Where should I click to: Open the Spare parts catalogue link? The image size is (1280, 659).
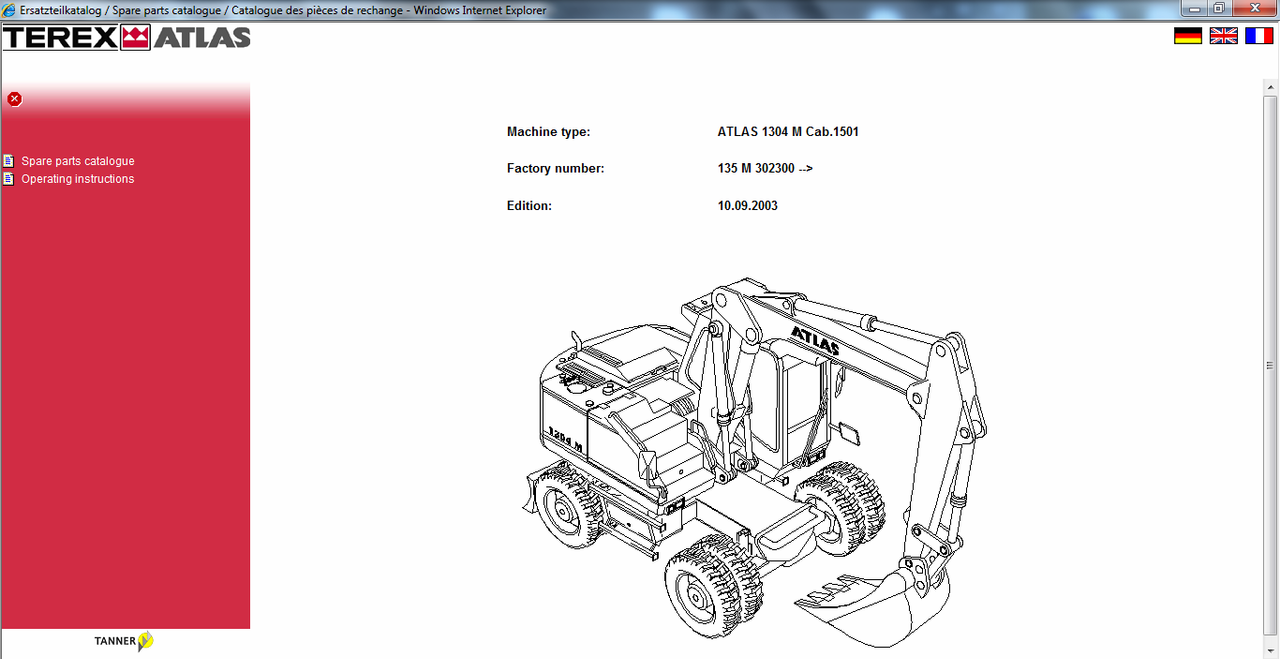78,161
